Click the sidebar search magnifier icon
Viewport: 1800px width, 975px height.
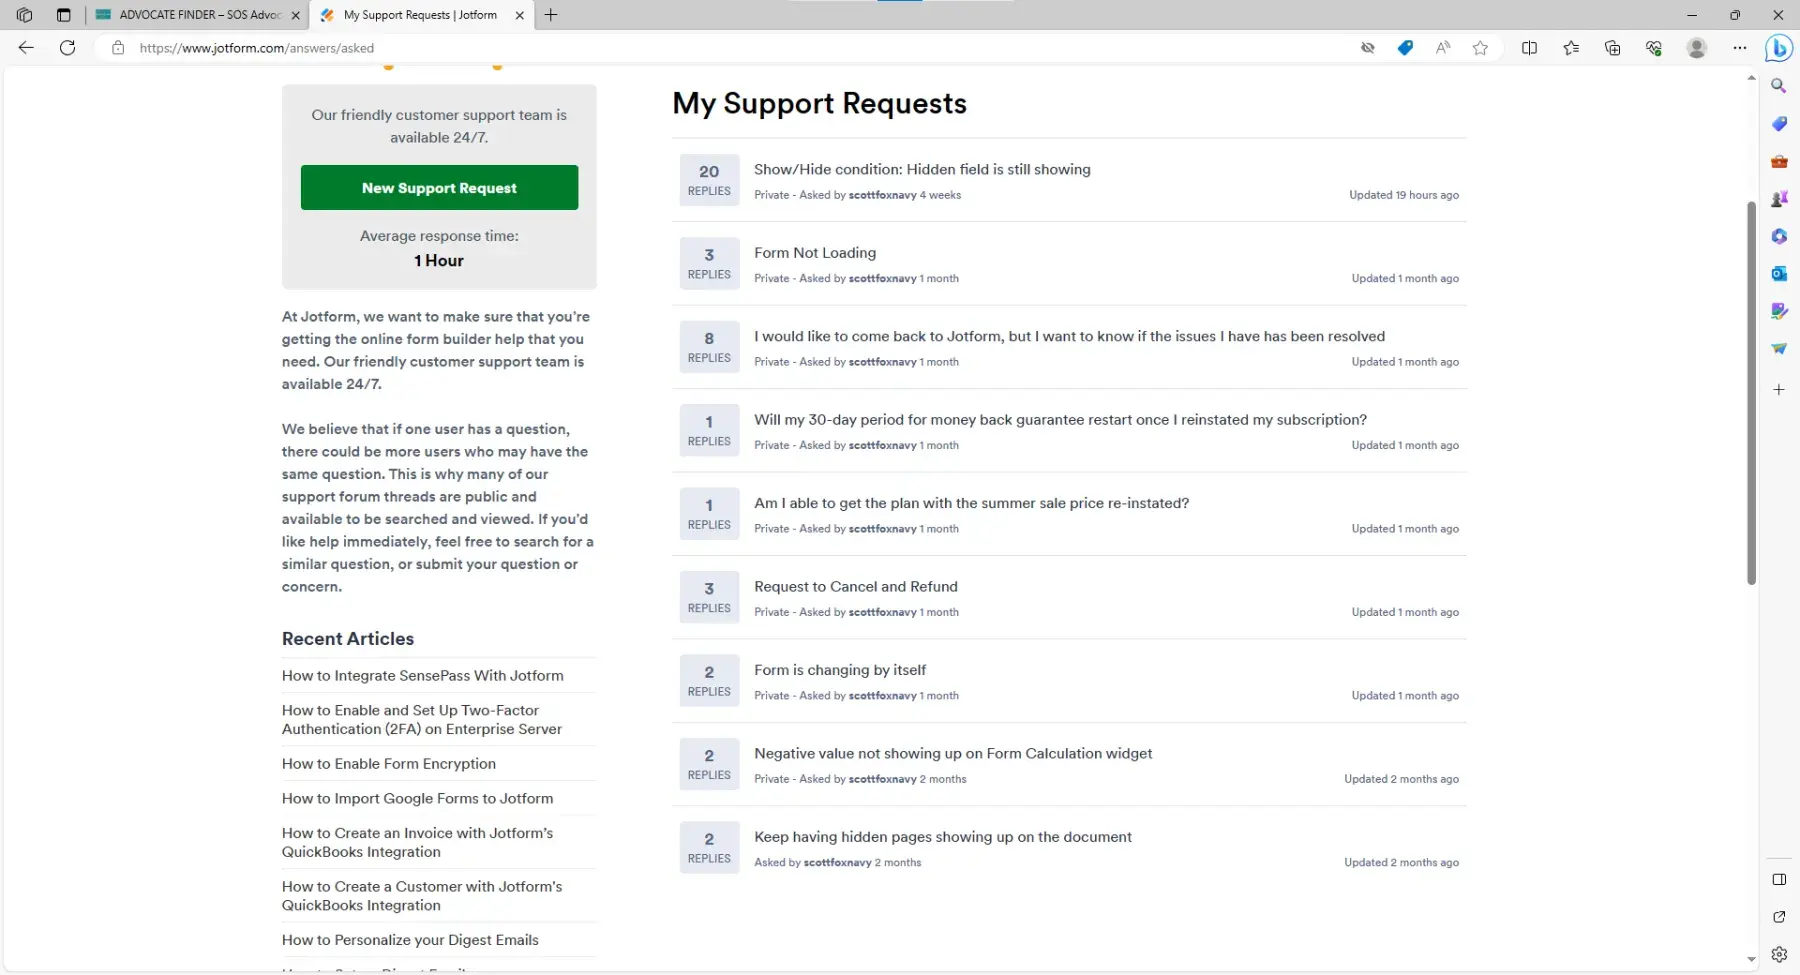click(x=1779, y=86)
